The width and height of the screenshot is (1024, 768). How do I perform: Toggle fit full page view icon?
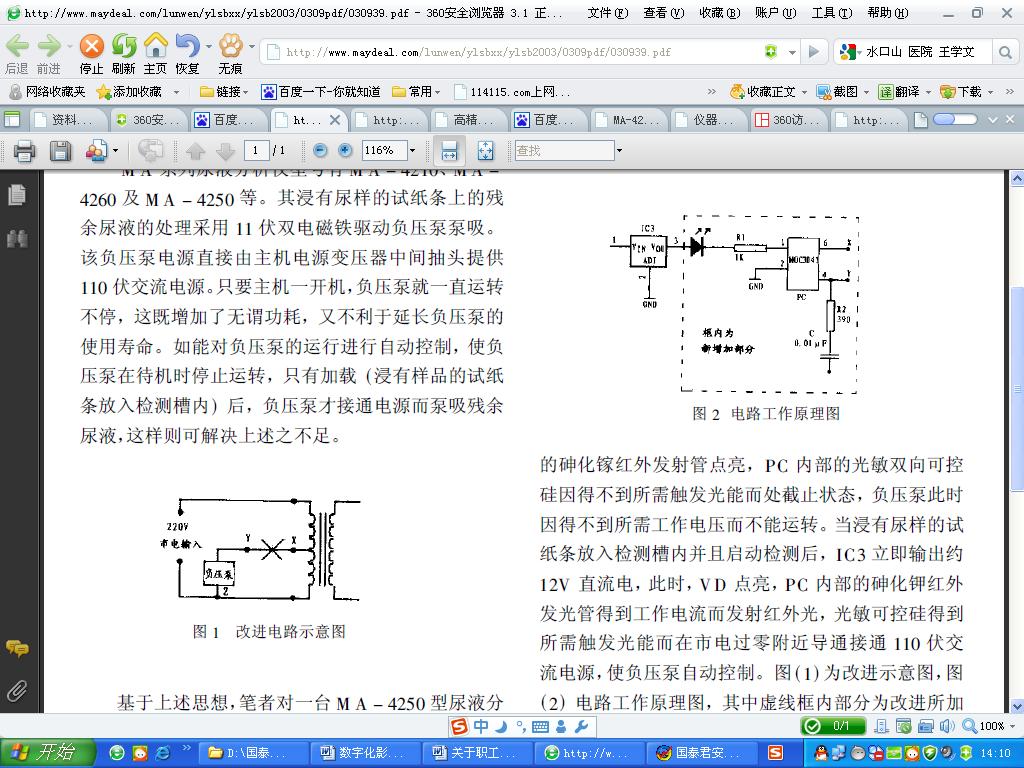(x=485, y=151)
